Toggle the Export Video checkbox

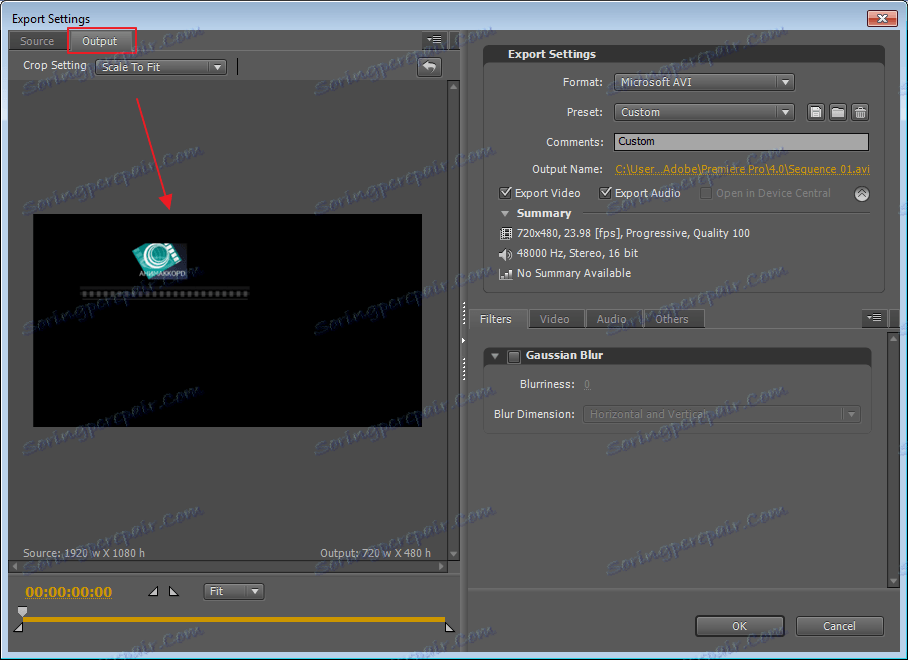tap(506, 192)
